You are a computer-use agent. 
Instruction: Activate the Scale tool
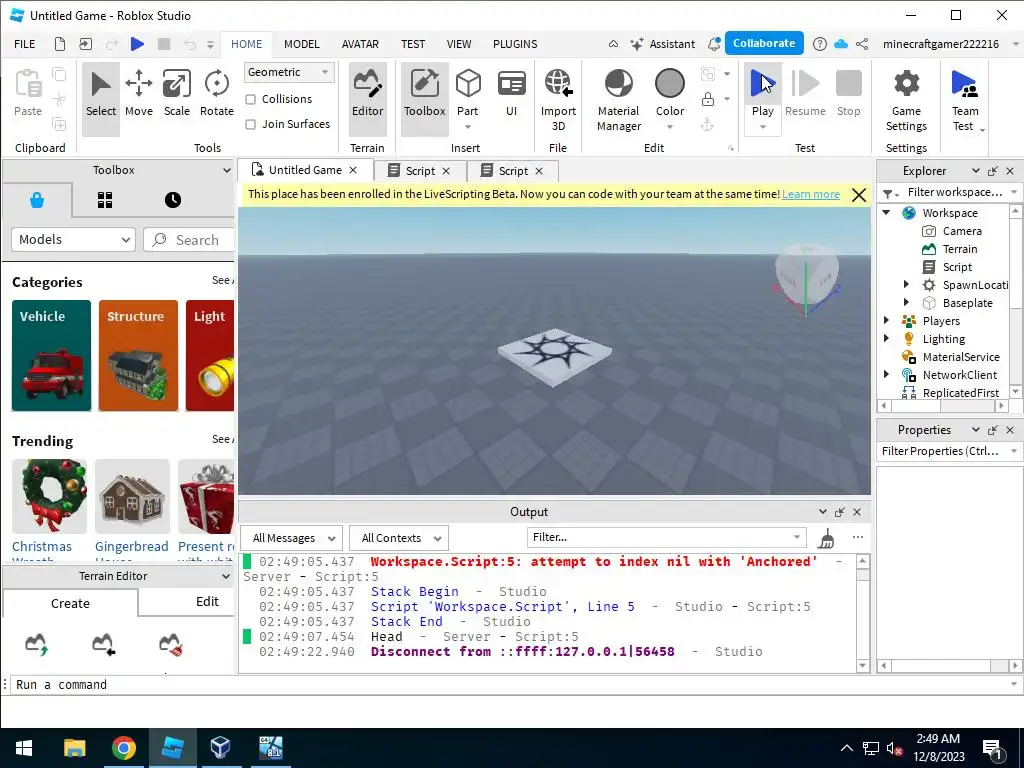[176, 93]
